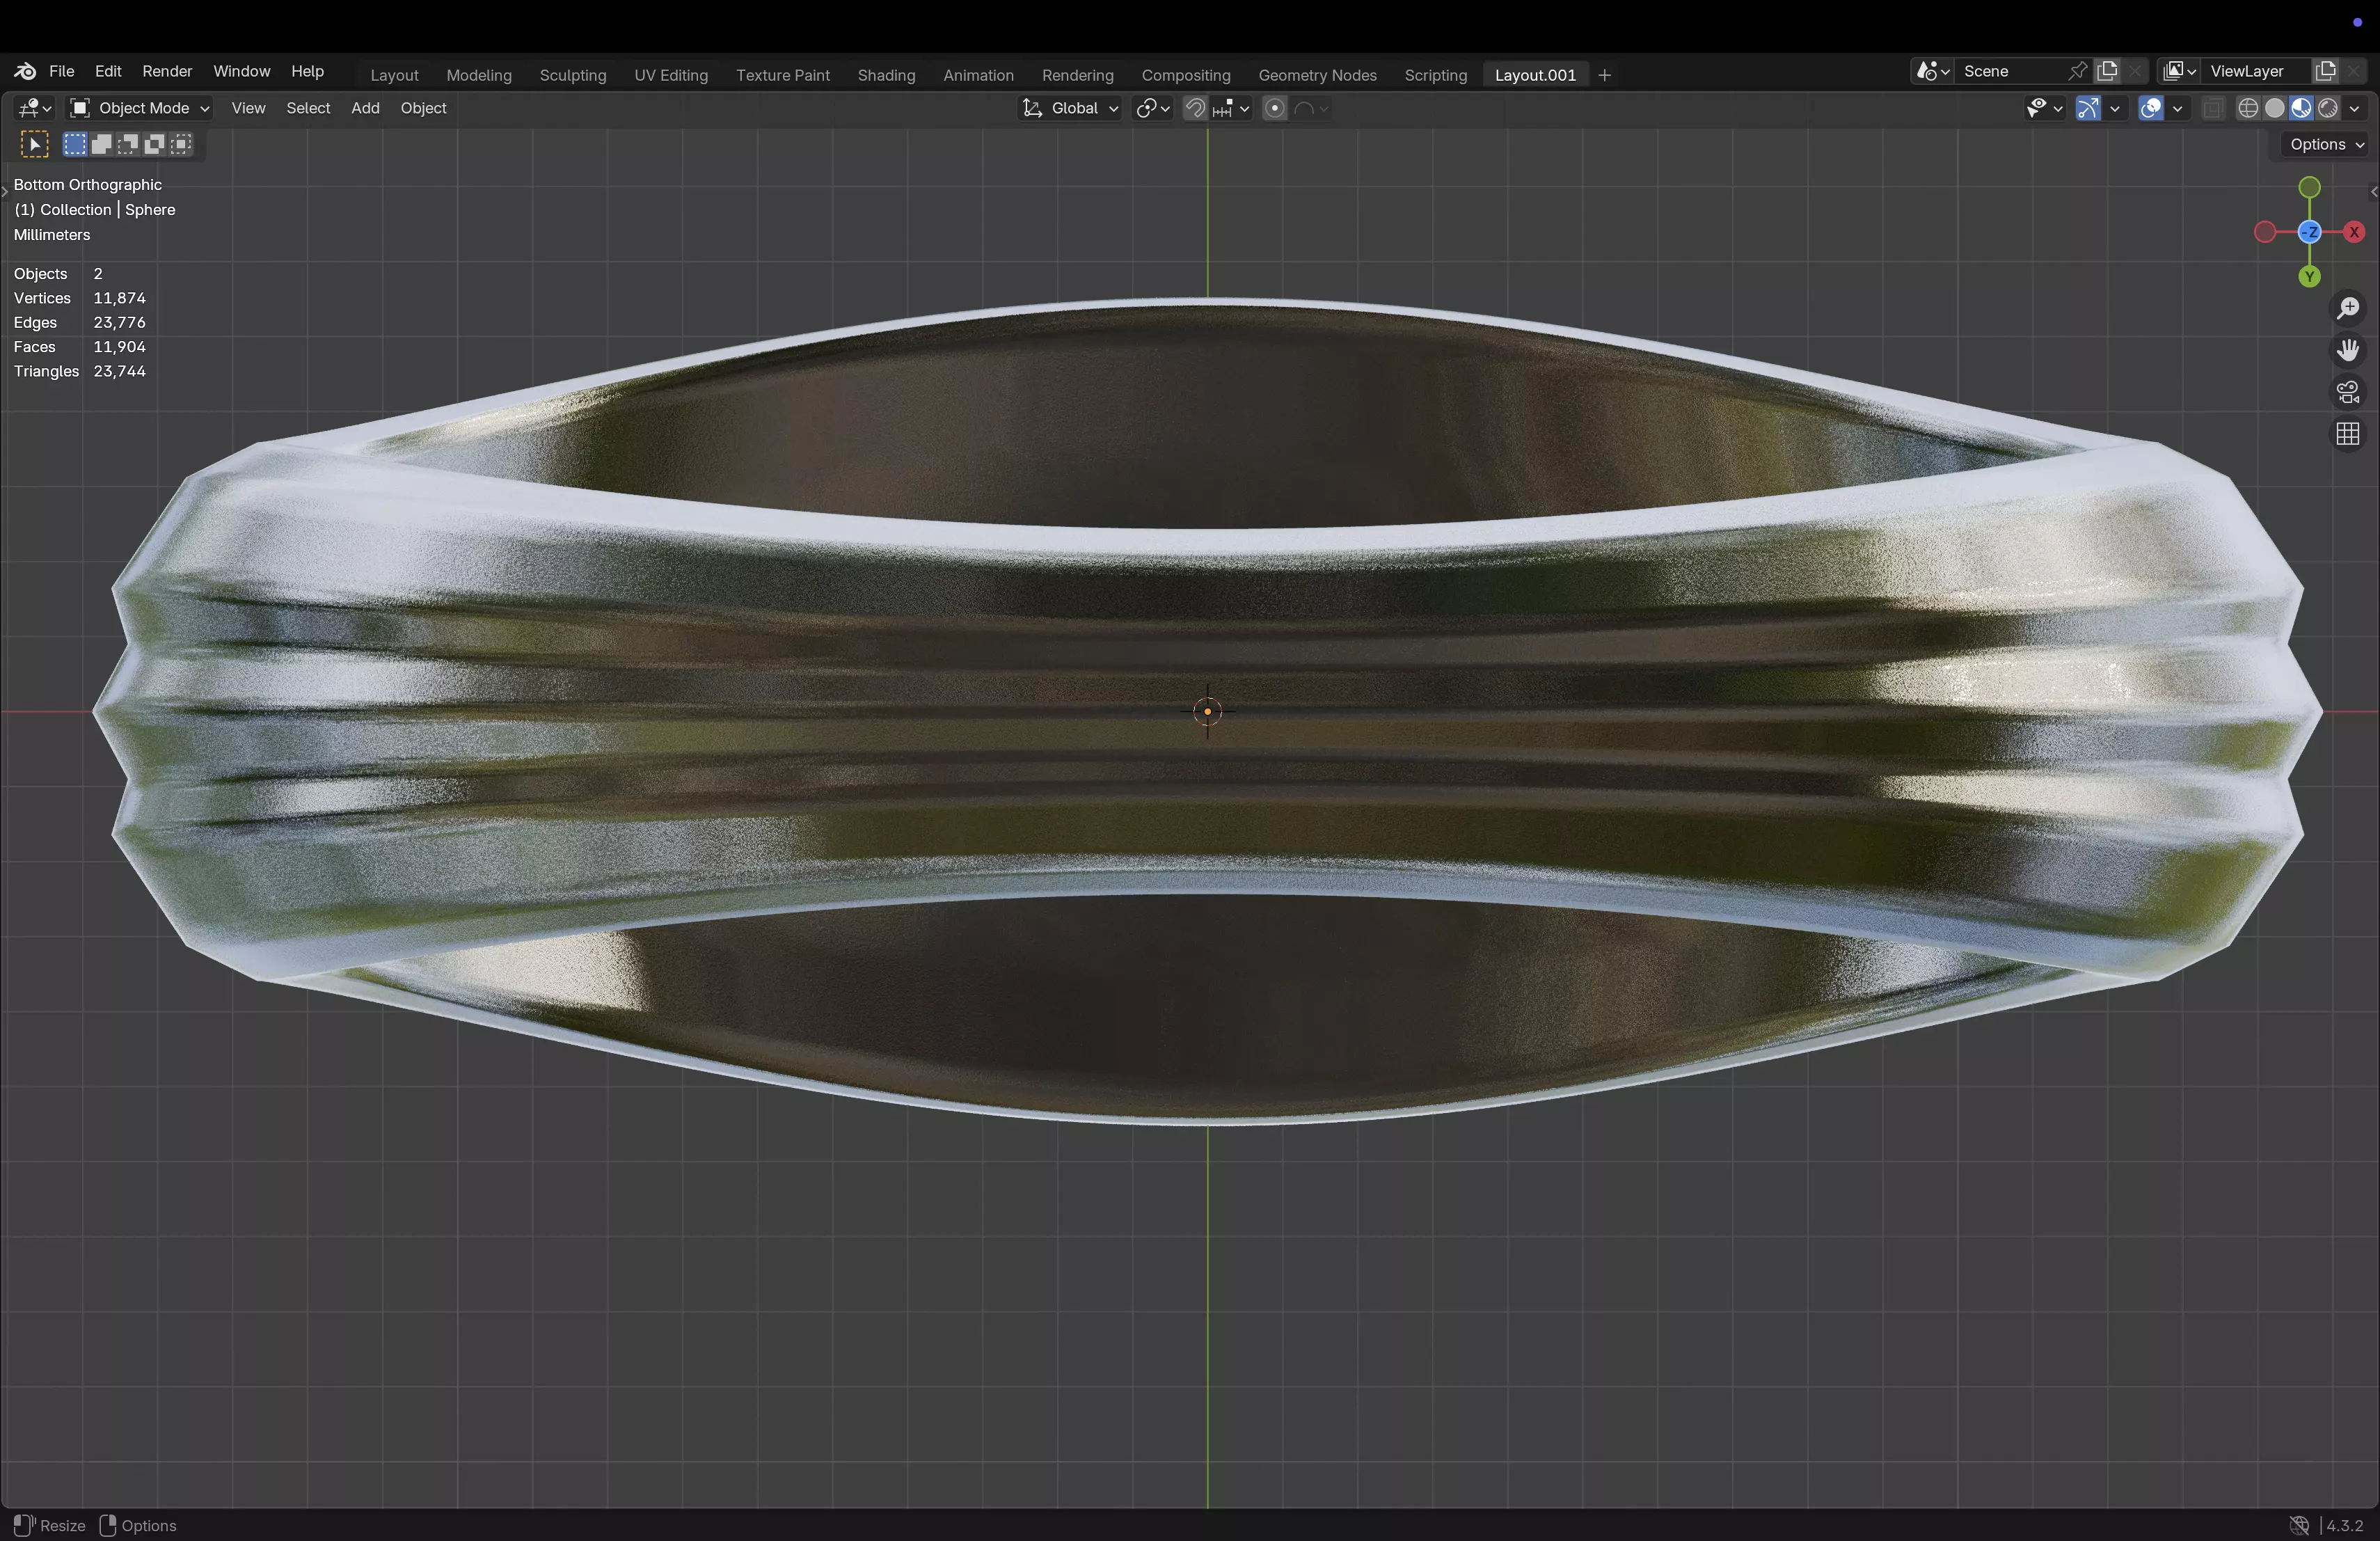Click the pan hand navigation icon
2380x1541 pixels.
2348,350
